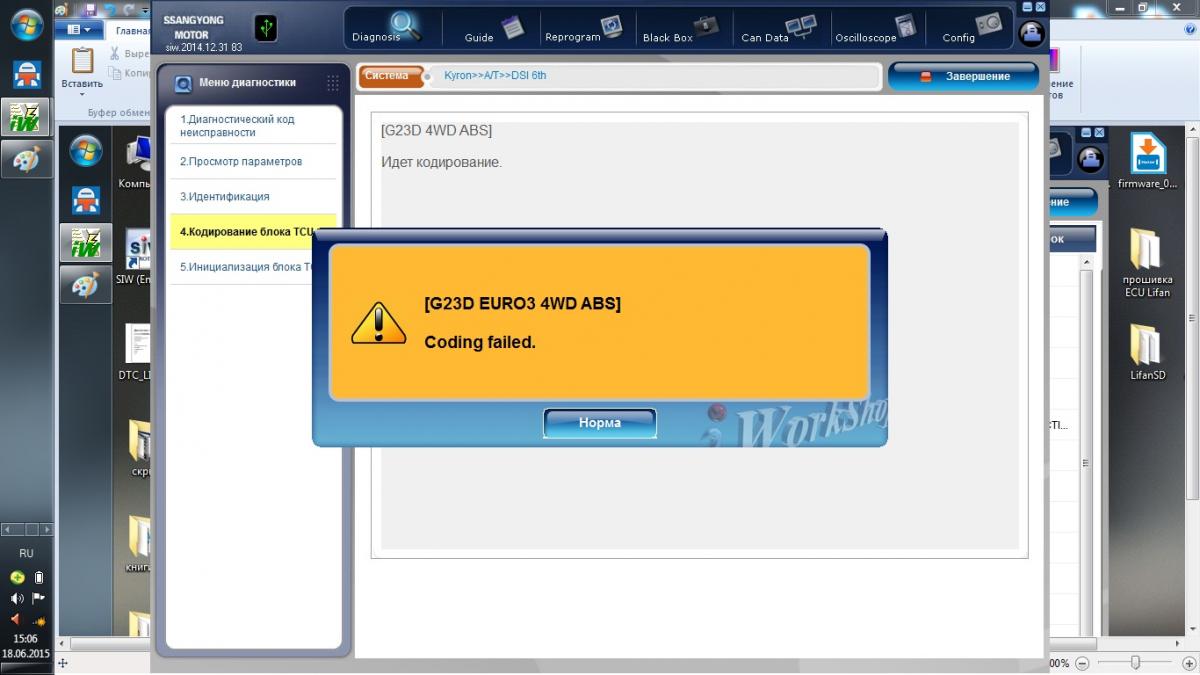Open the Can Data monitor
The height and width of the screenshot is (675, 1200).
778,28
